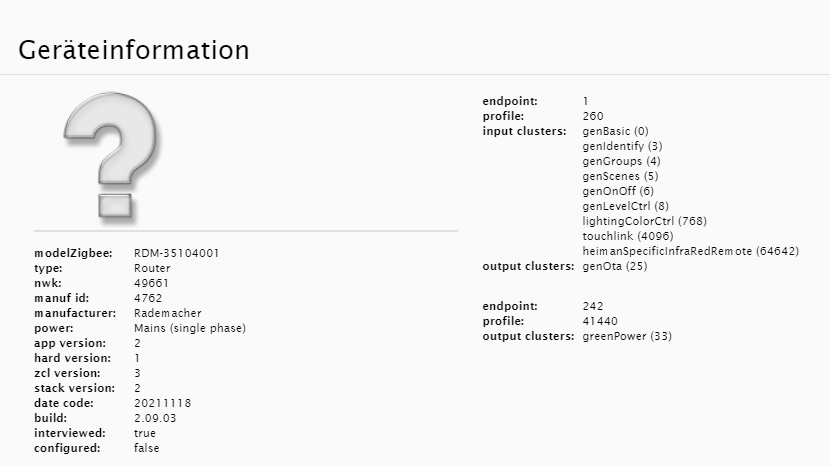Click the heimanSpecificInfraRedRemote (64642) cluster
The width and height of the screenshot is (830, 466).
(690, 251)
